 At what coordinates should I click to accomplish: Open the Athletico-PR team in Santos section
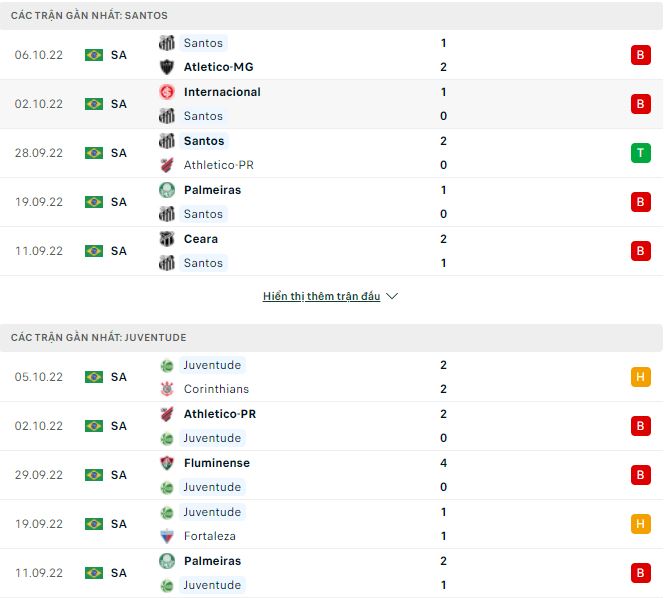pos(218,165)
